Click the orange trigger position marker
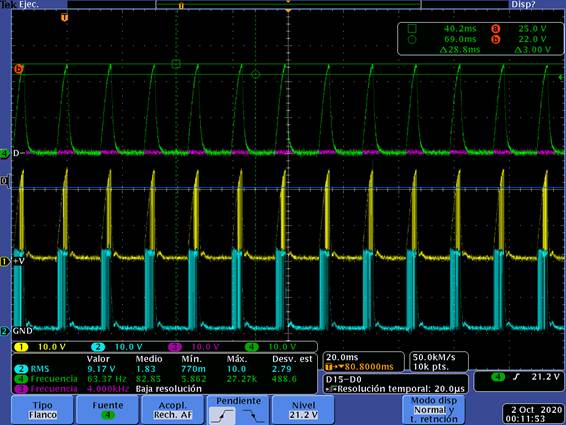566x425 pixels. (64, 17)
